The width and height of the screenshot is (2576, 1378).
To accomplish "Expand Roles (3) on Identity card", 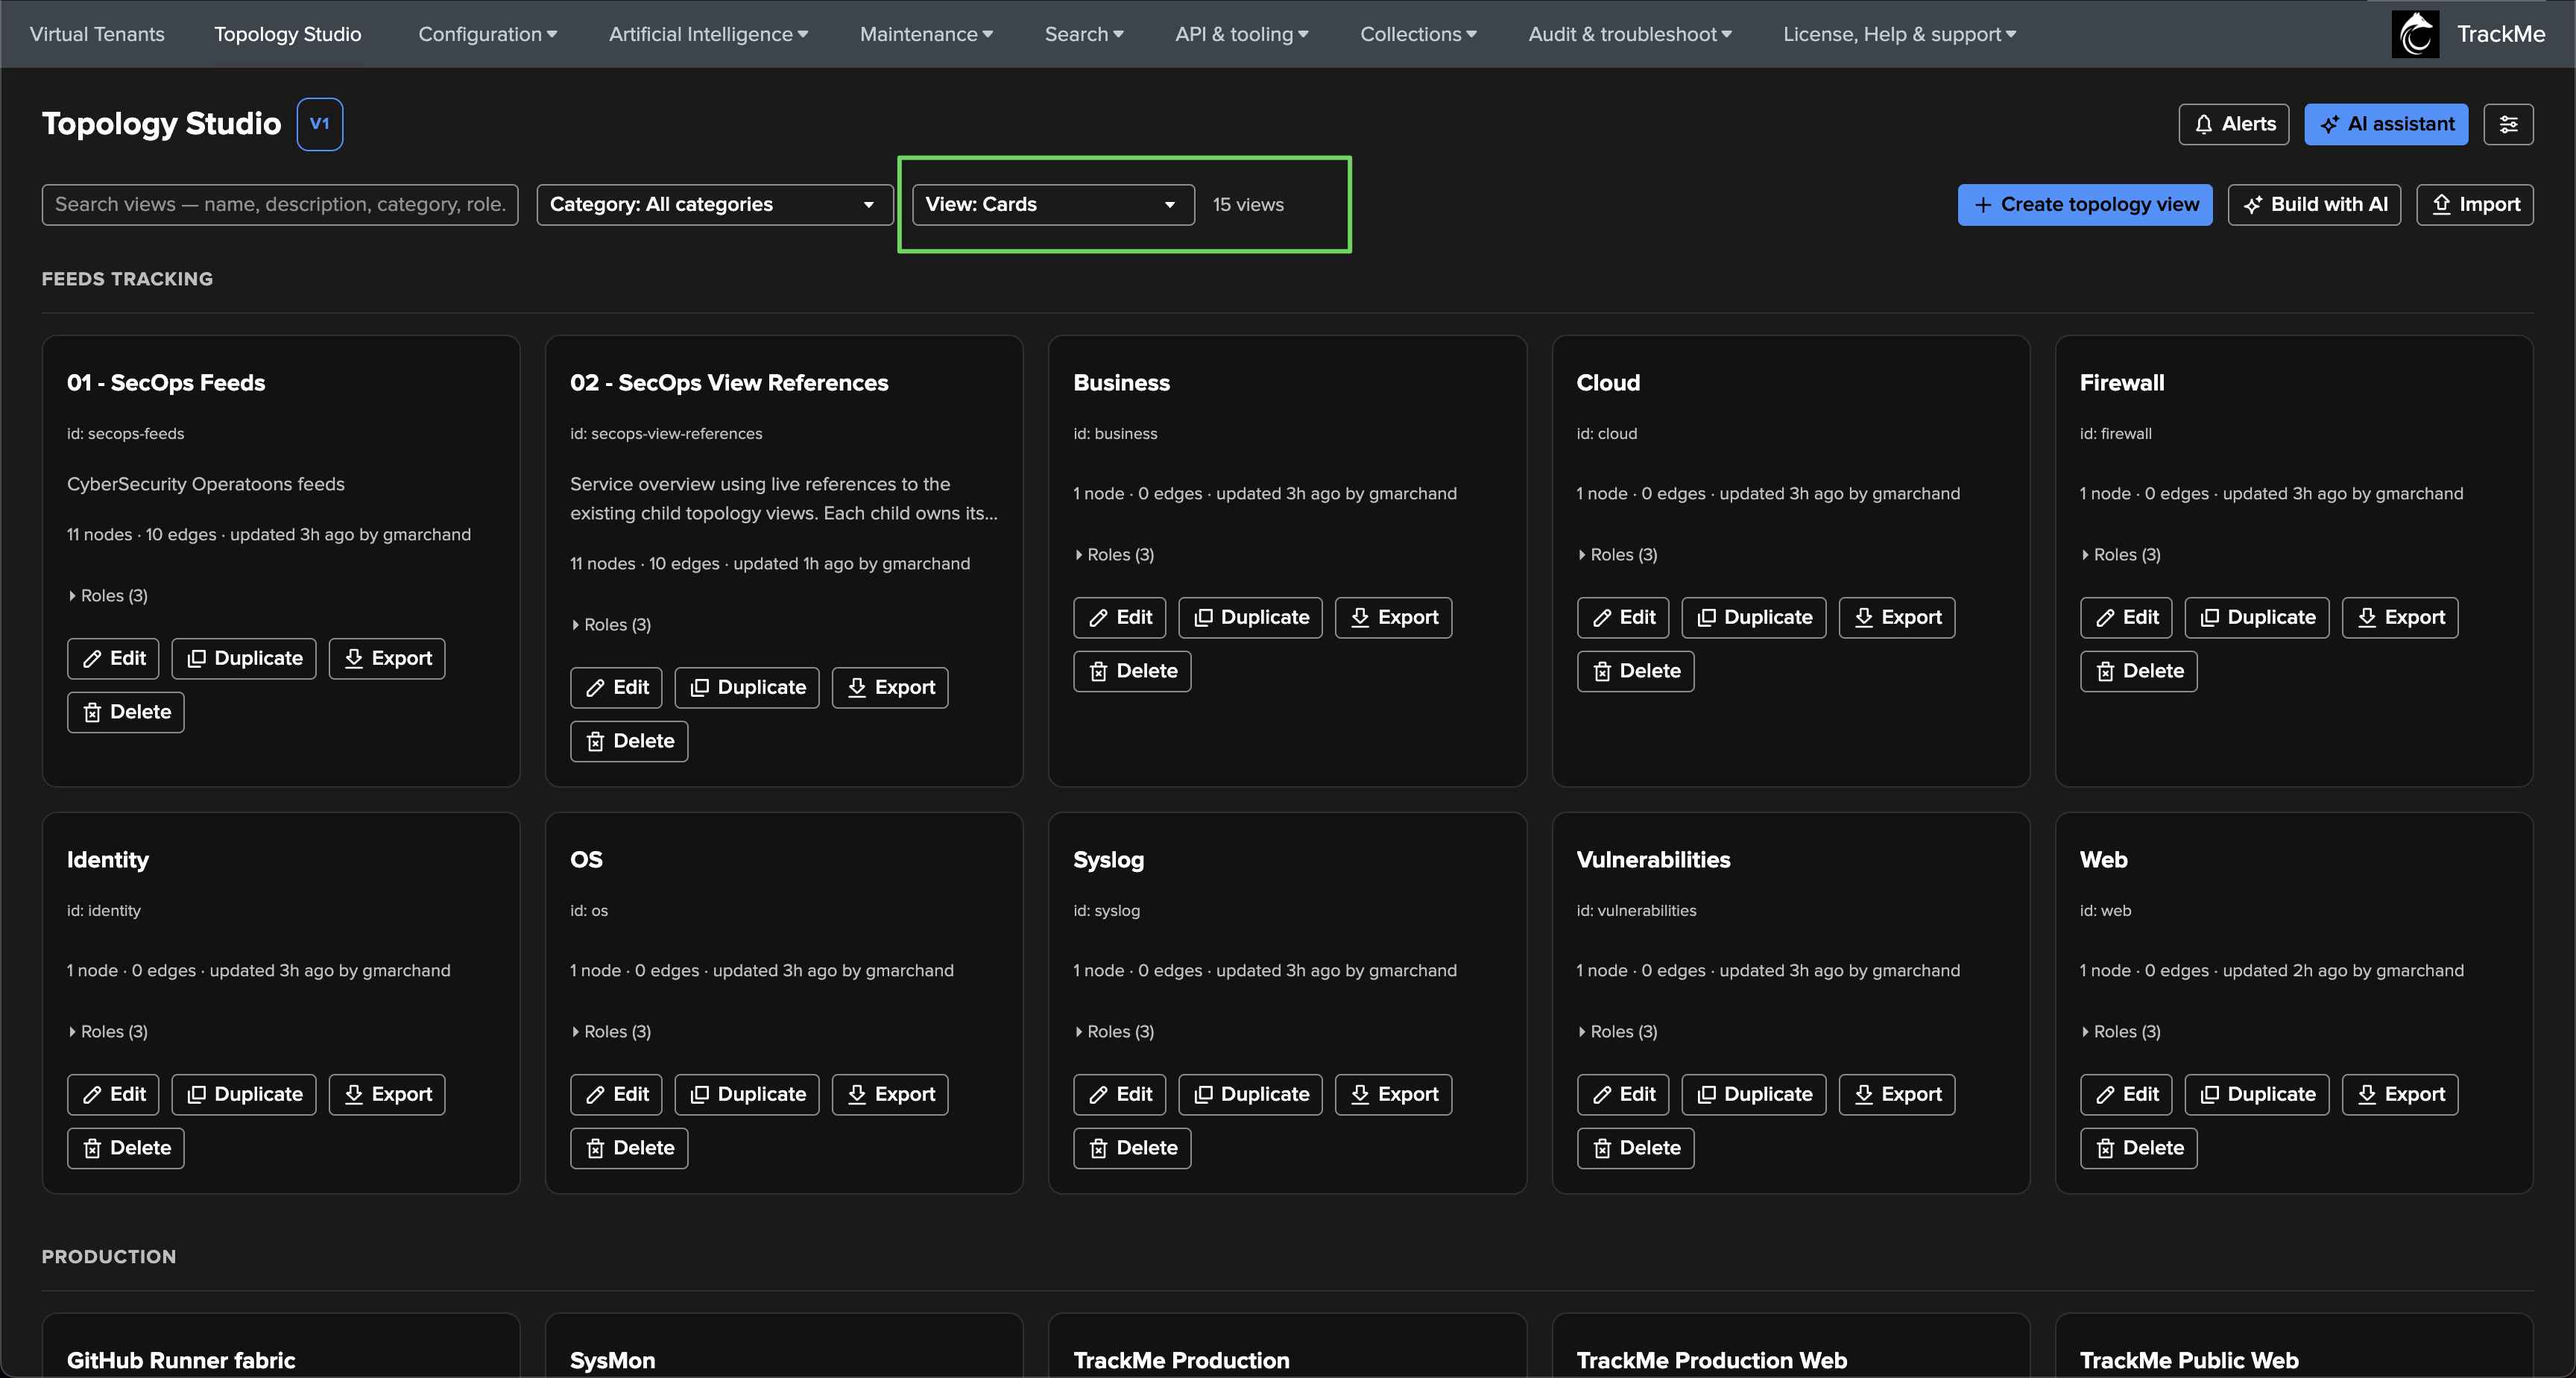I will click(108, 1031).
